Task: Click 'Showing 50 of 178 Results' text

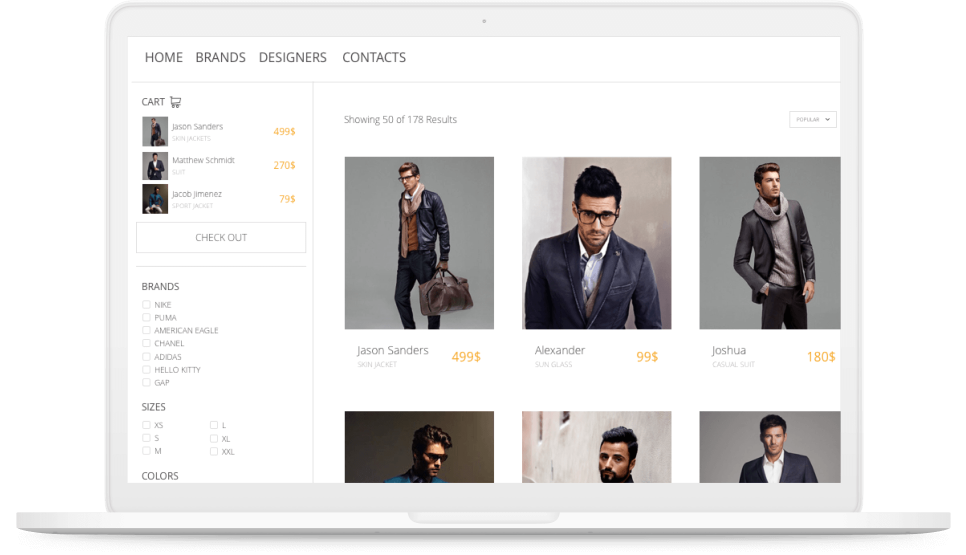Action: (400, 120)
